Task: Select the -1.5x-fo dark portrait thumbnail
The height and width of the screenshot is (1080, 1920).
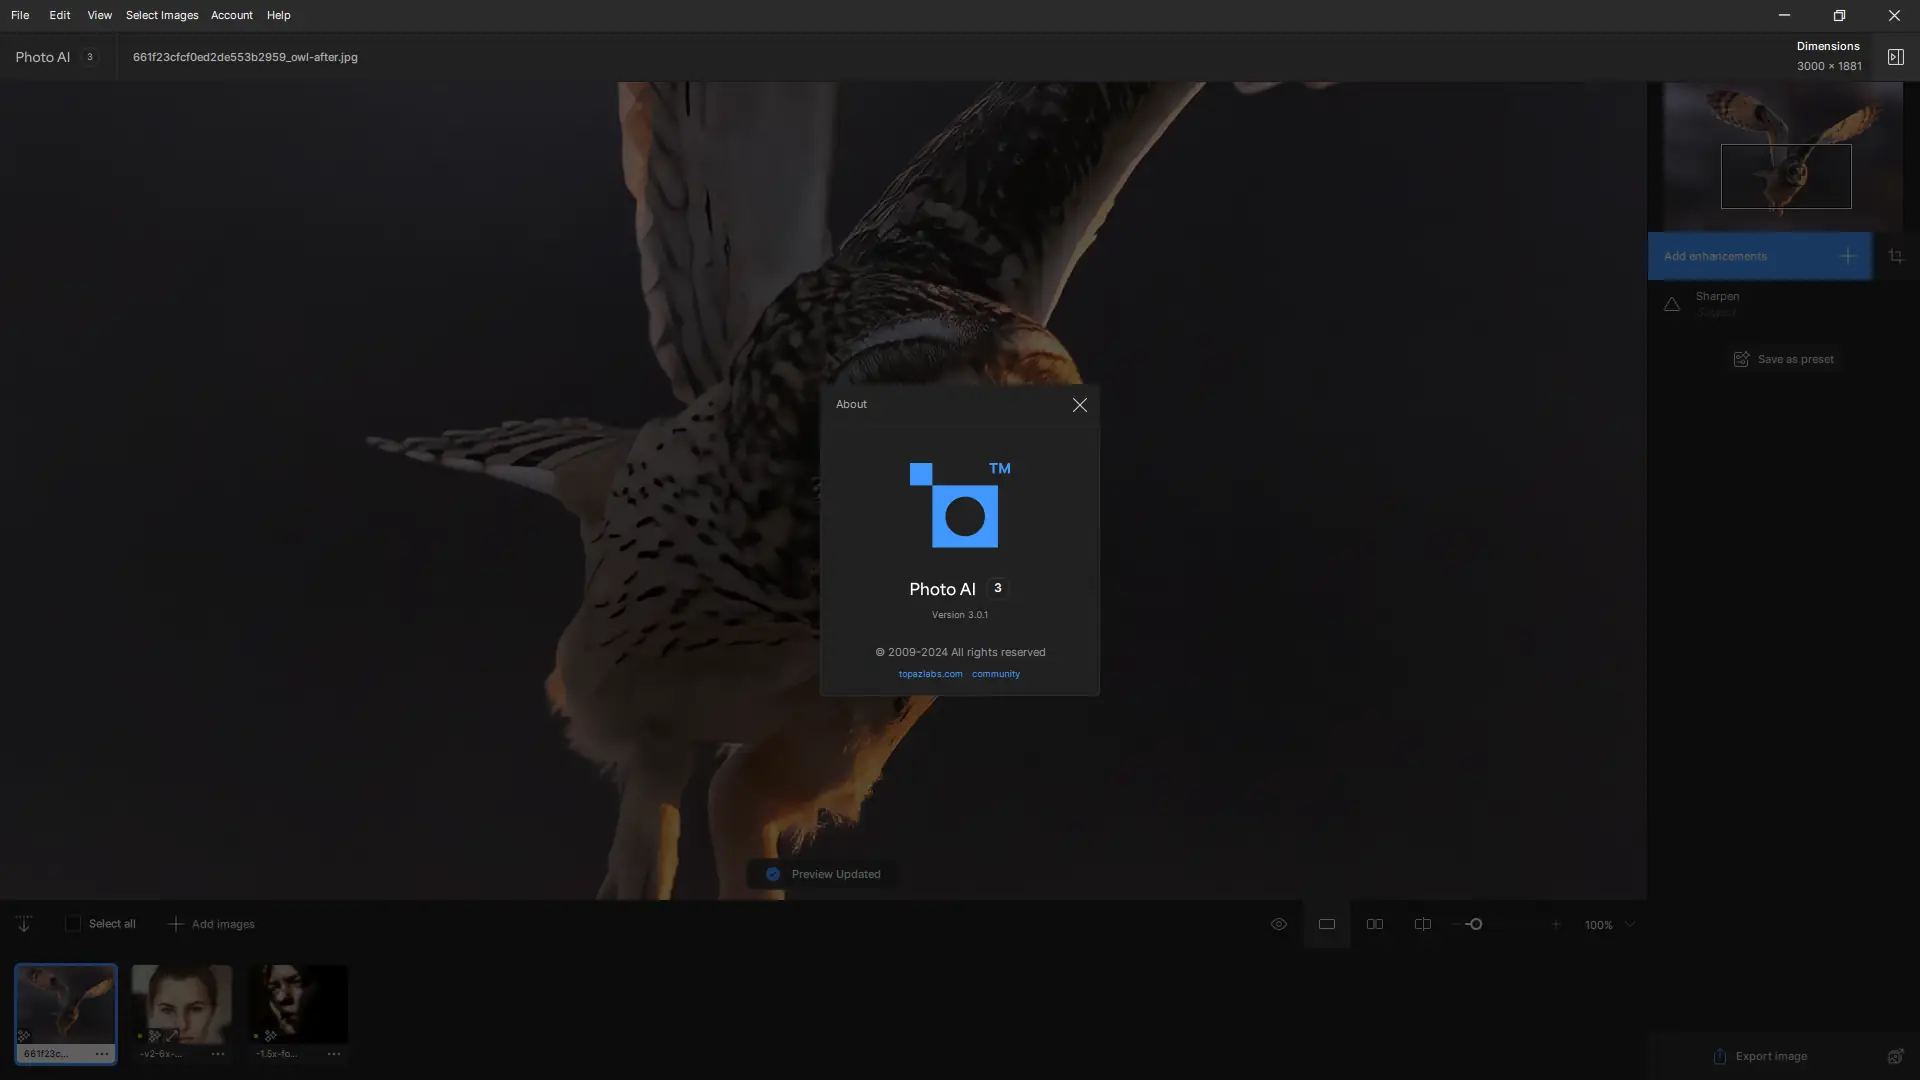Action: pyautogui.click(x=298, y=1003)
